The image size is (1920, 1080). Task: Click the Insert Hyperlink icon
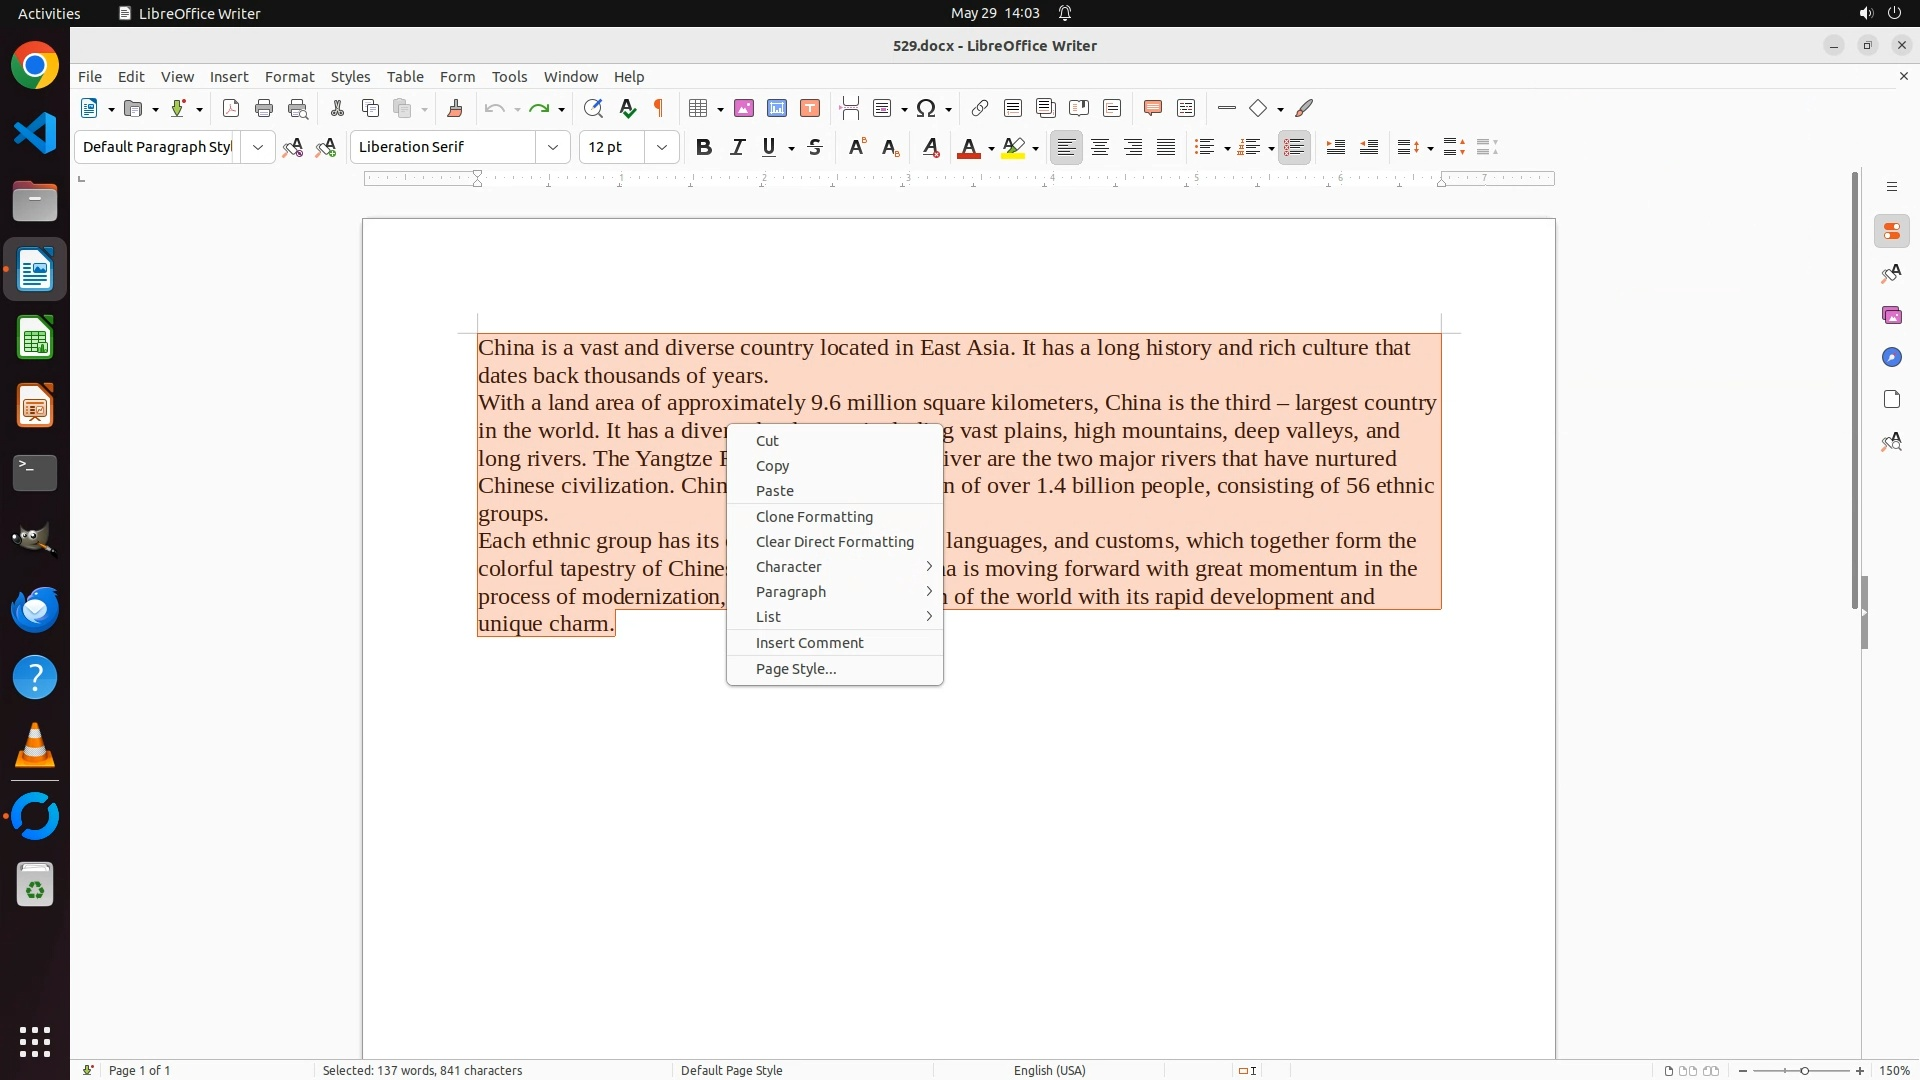(980, 108)
